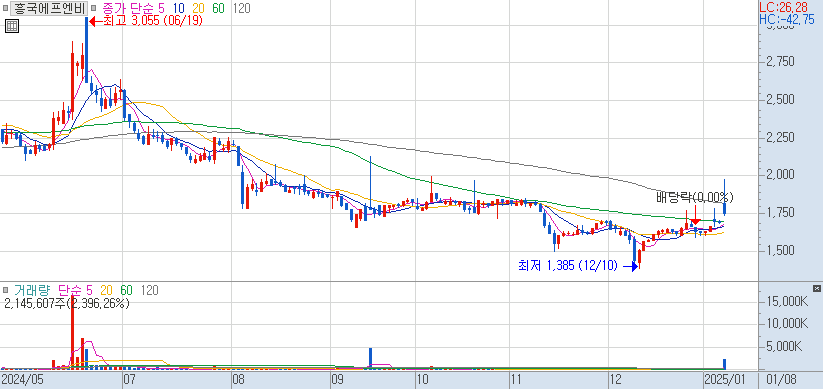Image resolution: width=823 pixels, height=389 pixels.
Task: Click the latest blue volume bar in January
Action: coord(724,364)
